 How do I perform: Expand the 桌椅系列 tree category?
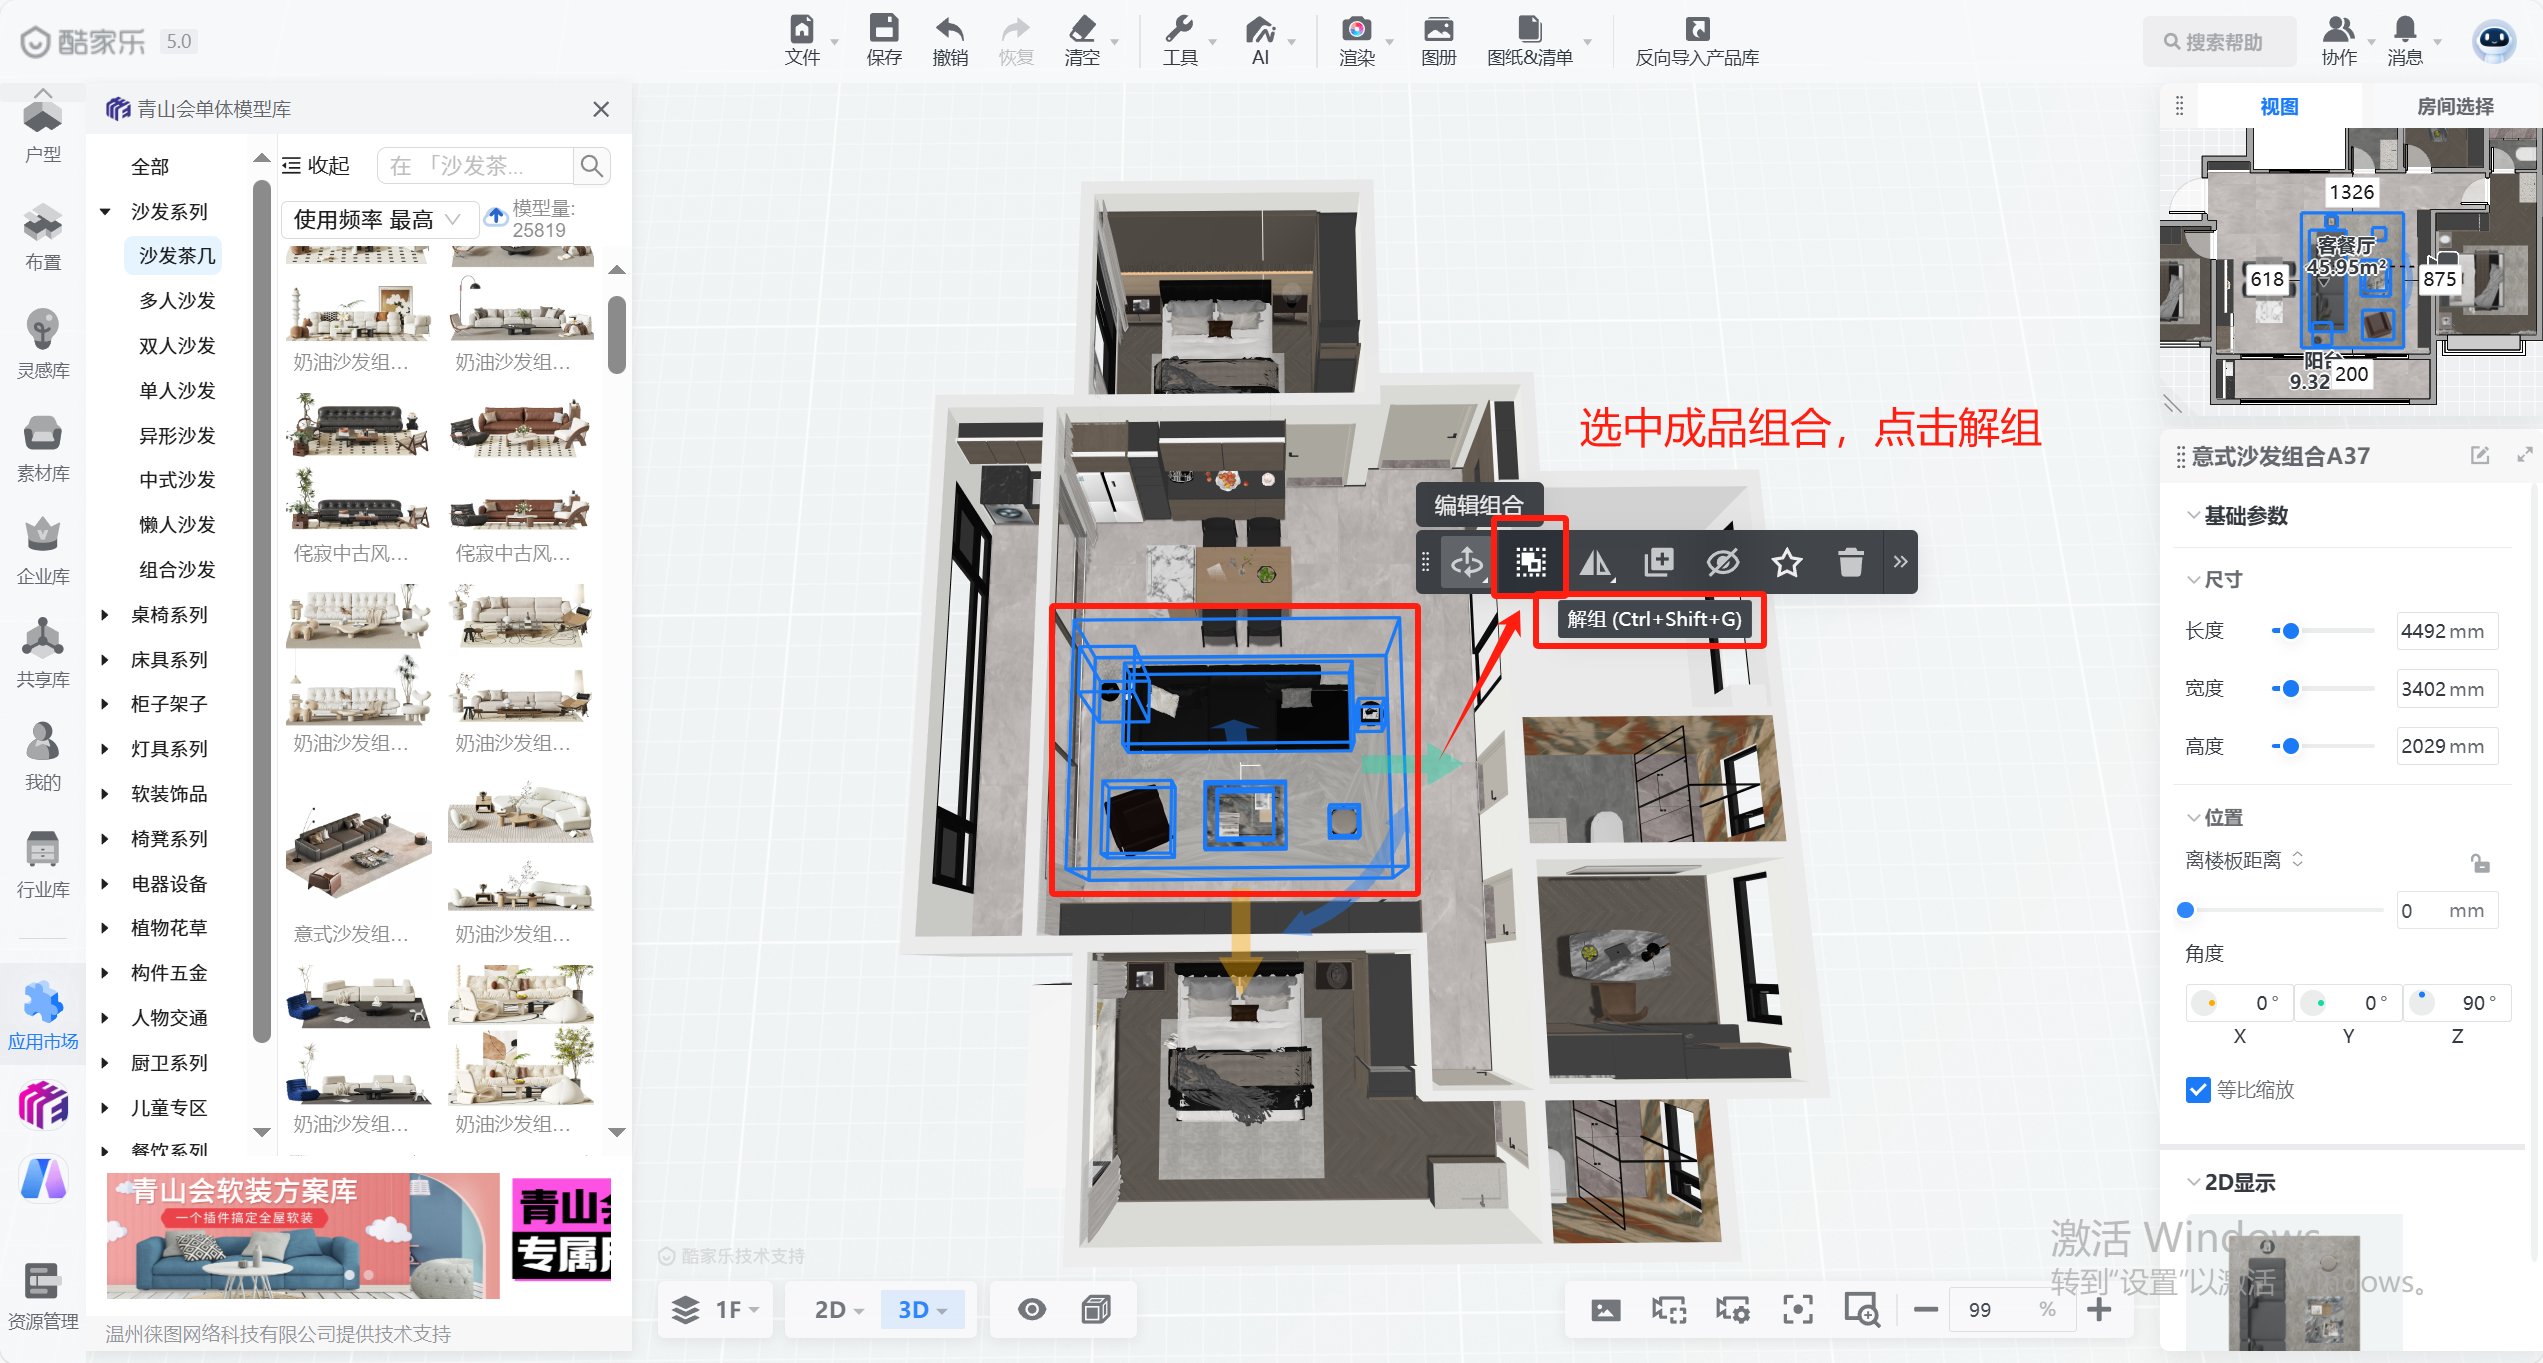105,615
